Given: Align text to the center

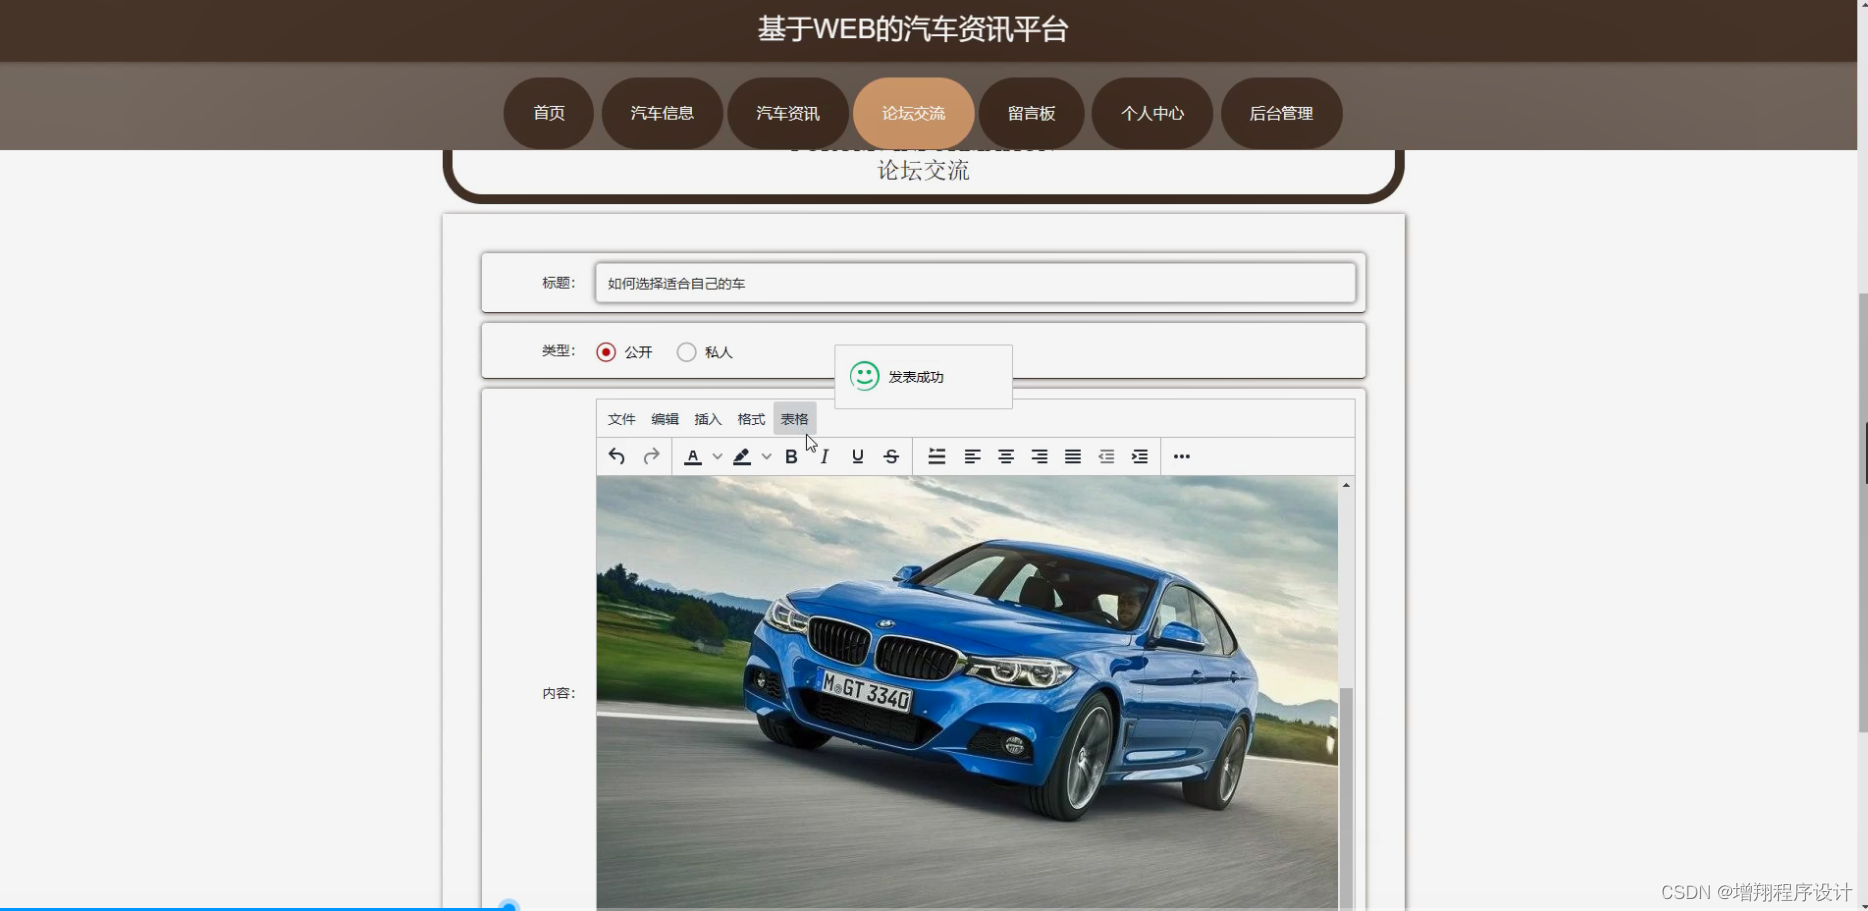Looking at the screenshot, I should [1005, 456].
